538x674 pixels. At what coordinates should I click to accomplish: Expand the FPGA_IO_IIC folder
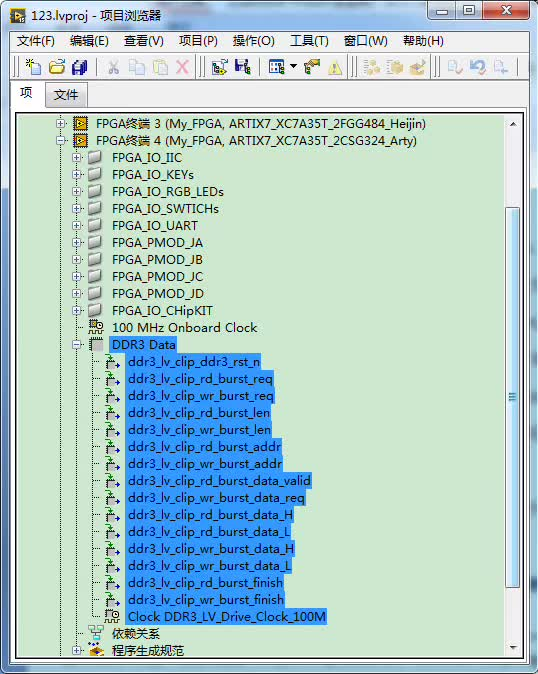pos(77,157)
